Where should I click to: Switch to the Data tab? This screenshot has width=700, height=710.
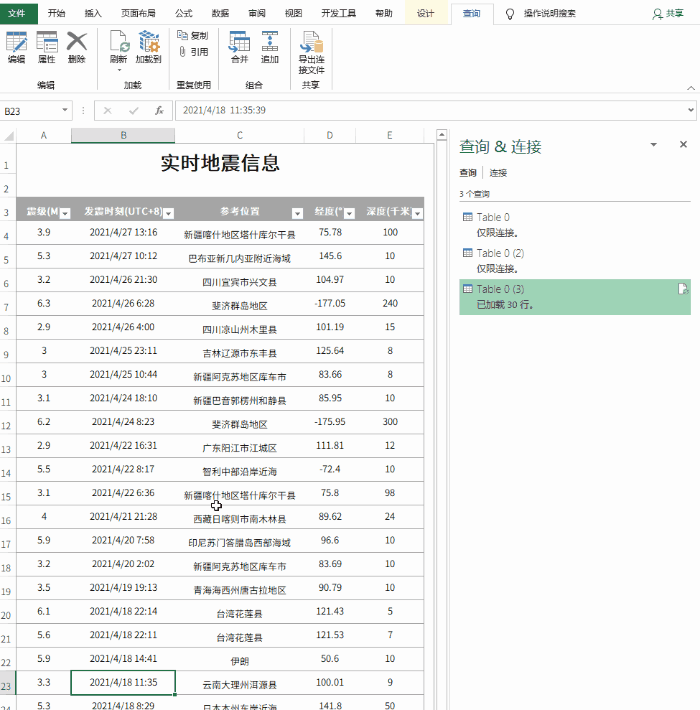tap(220, 13)
